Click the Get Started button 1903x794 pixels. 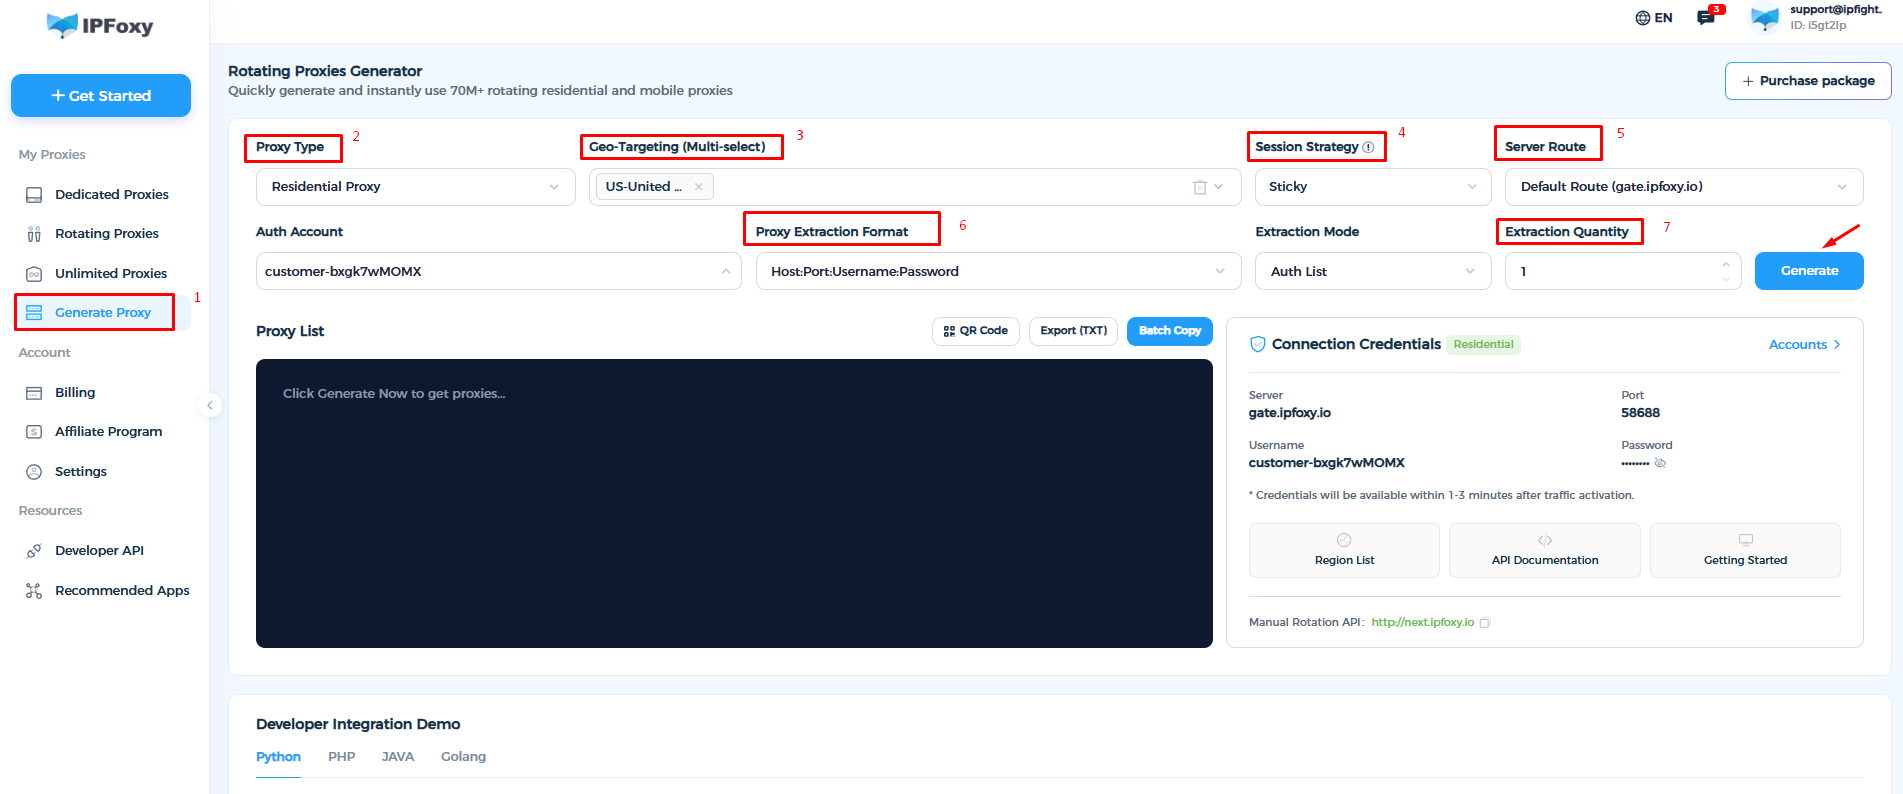[101, 96]
